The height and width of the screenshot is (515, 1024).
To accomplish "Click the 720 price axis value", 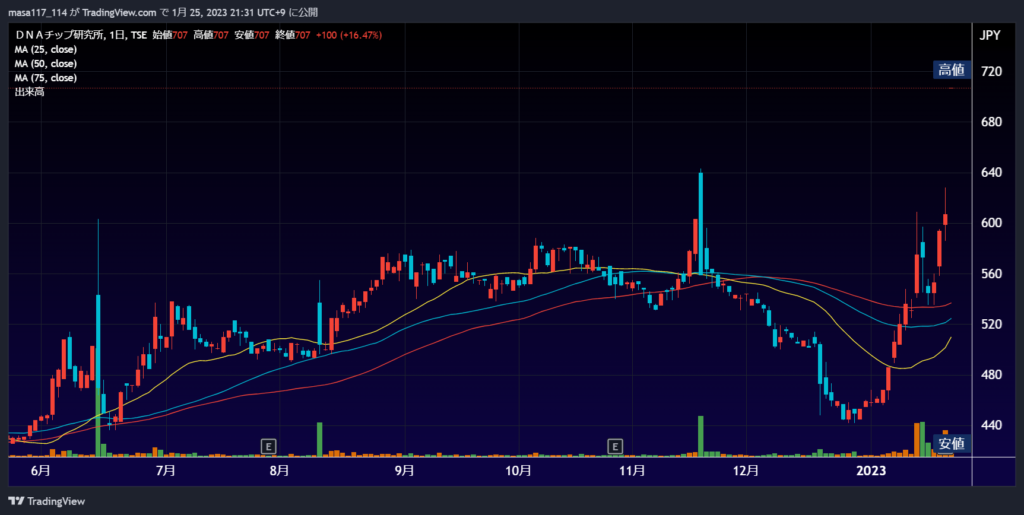I will 991,71.
